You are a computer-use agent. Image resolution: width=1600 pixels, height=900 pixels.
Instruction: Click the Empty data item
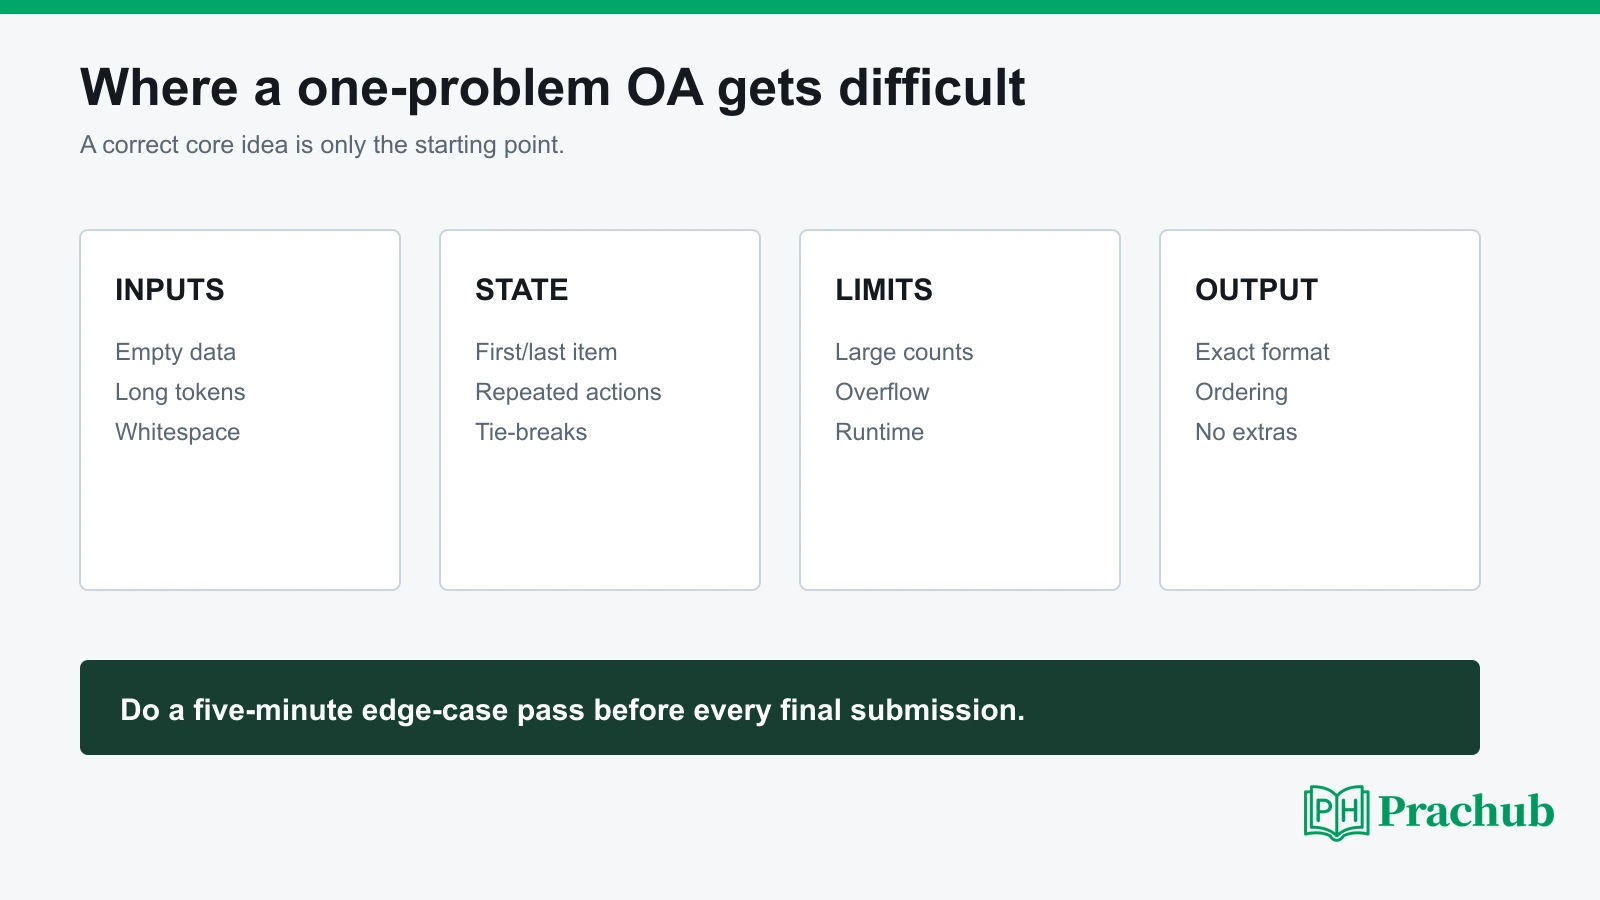point(176,352)
